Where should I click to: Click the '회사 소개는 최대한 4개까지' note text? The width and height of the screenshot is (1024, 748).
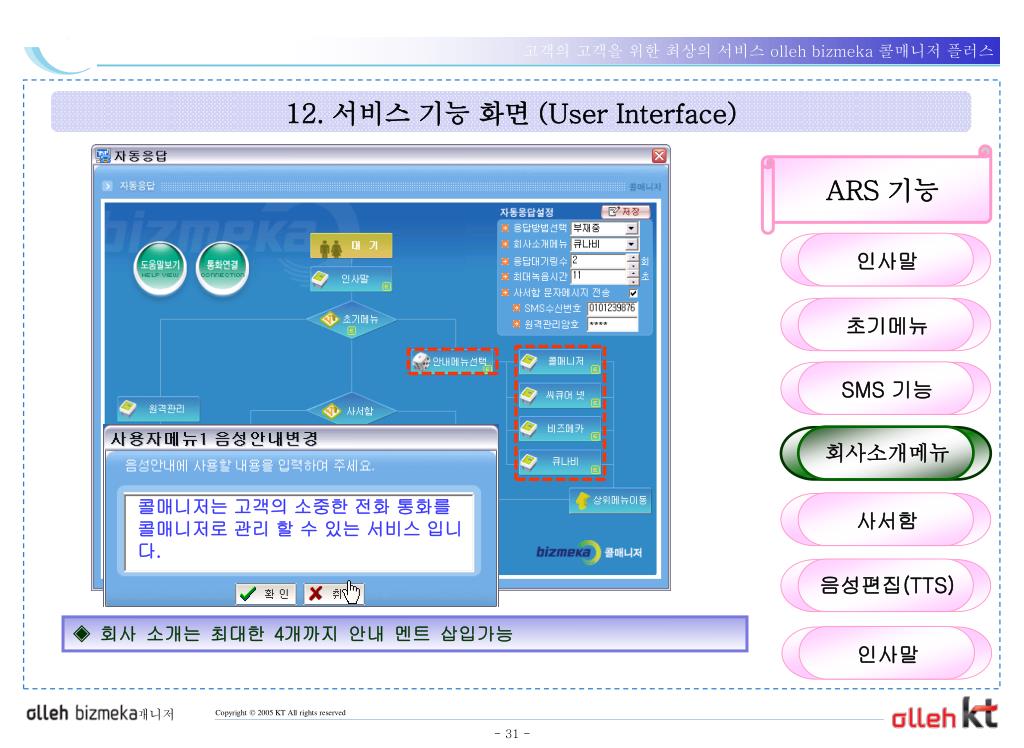pos(306,634)
